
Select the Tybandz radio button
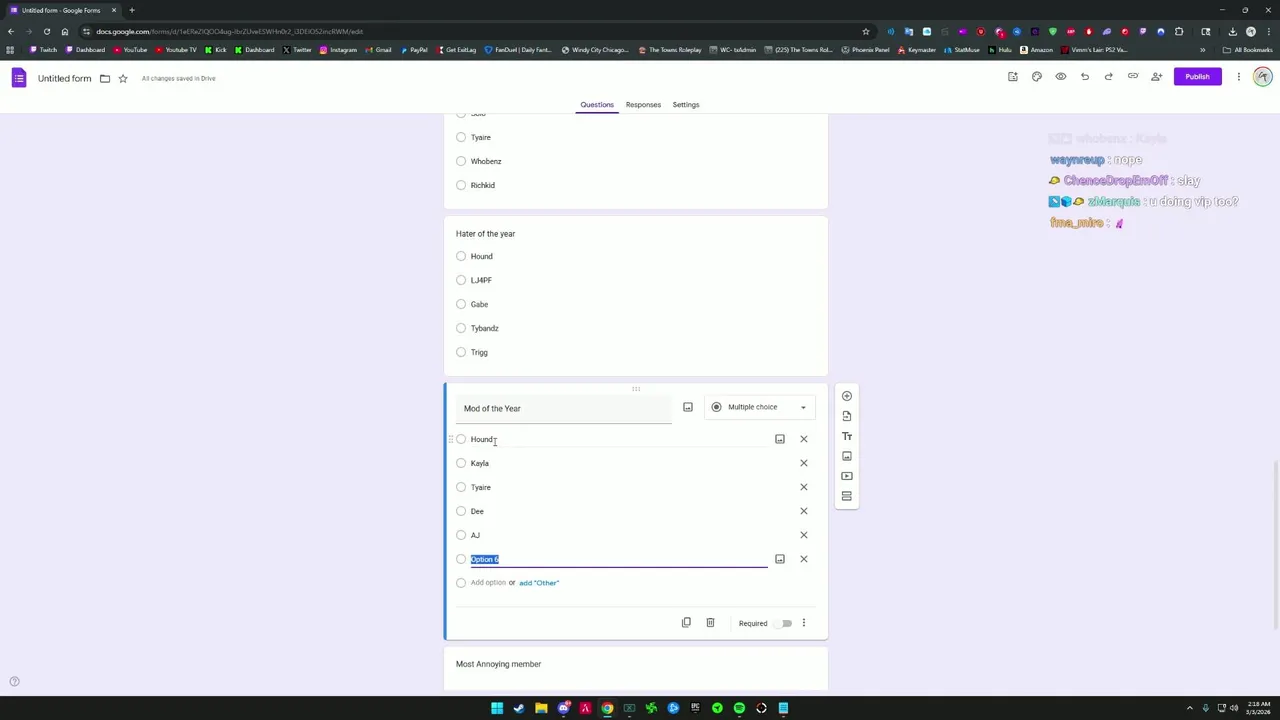coord(461,328)
